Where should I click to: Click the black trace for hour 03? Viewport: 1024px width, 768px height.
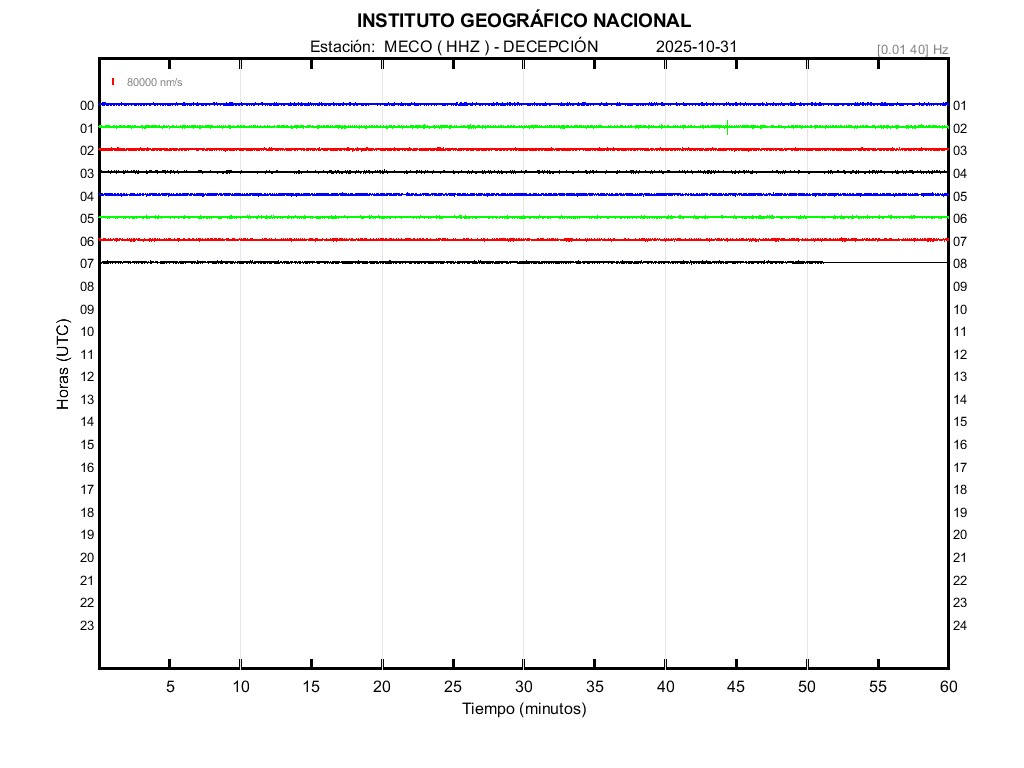400,172
